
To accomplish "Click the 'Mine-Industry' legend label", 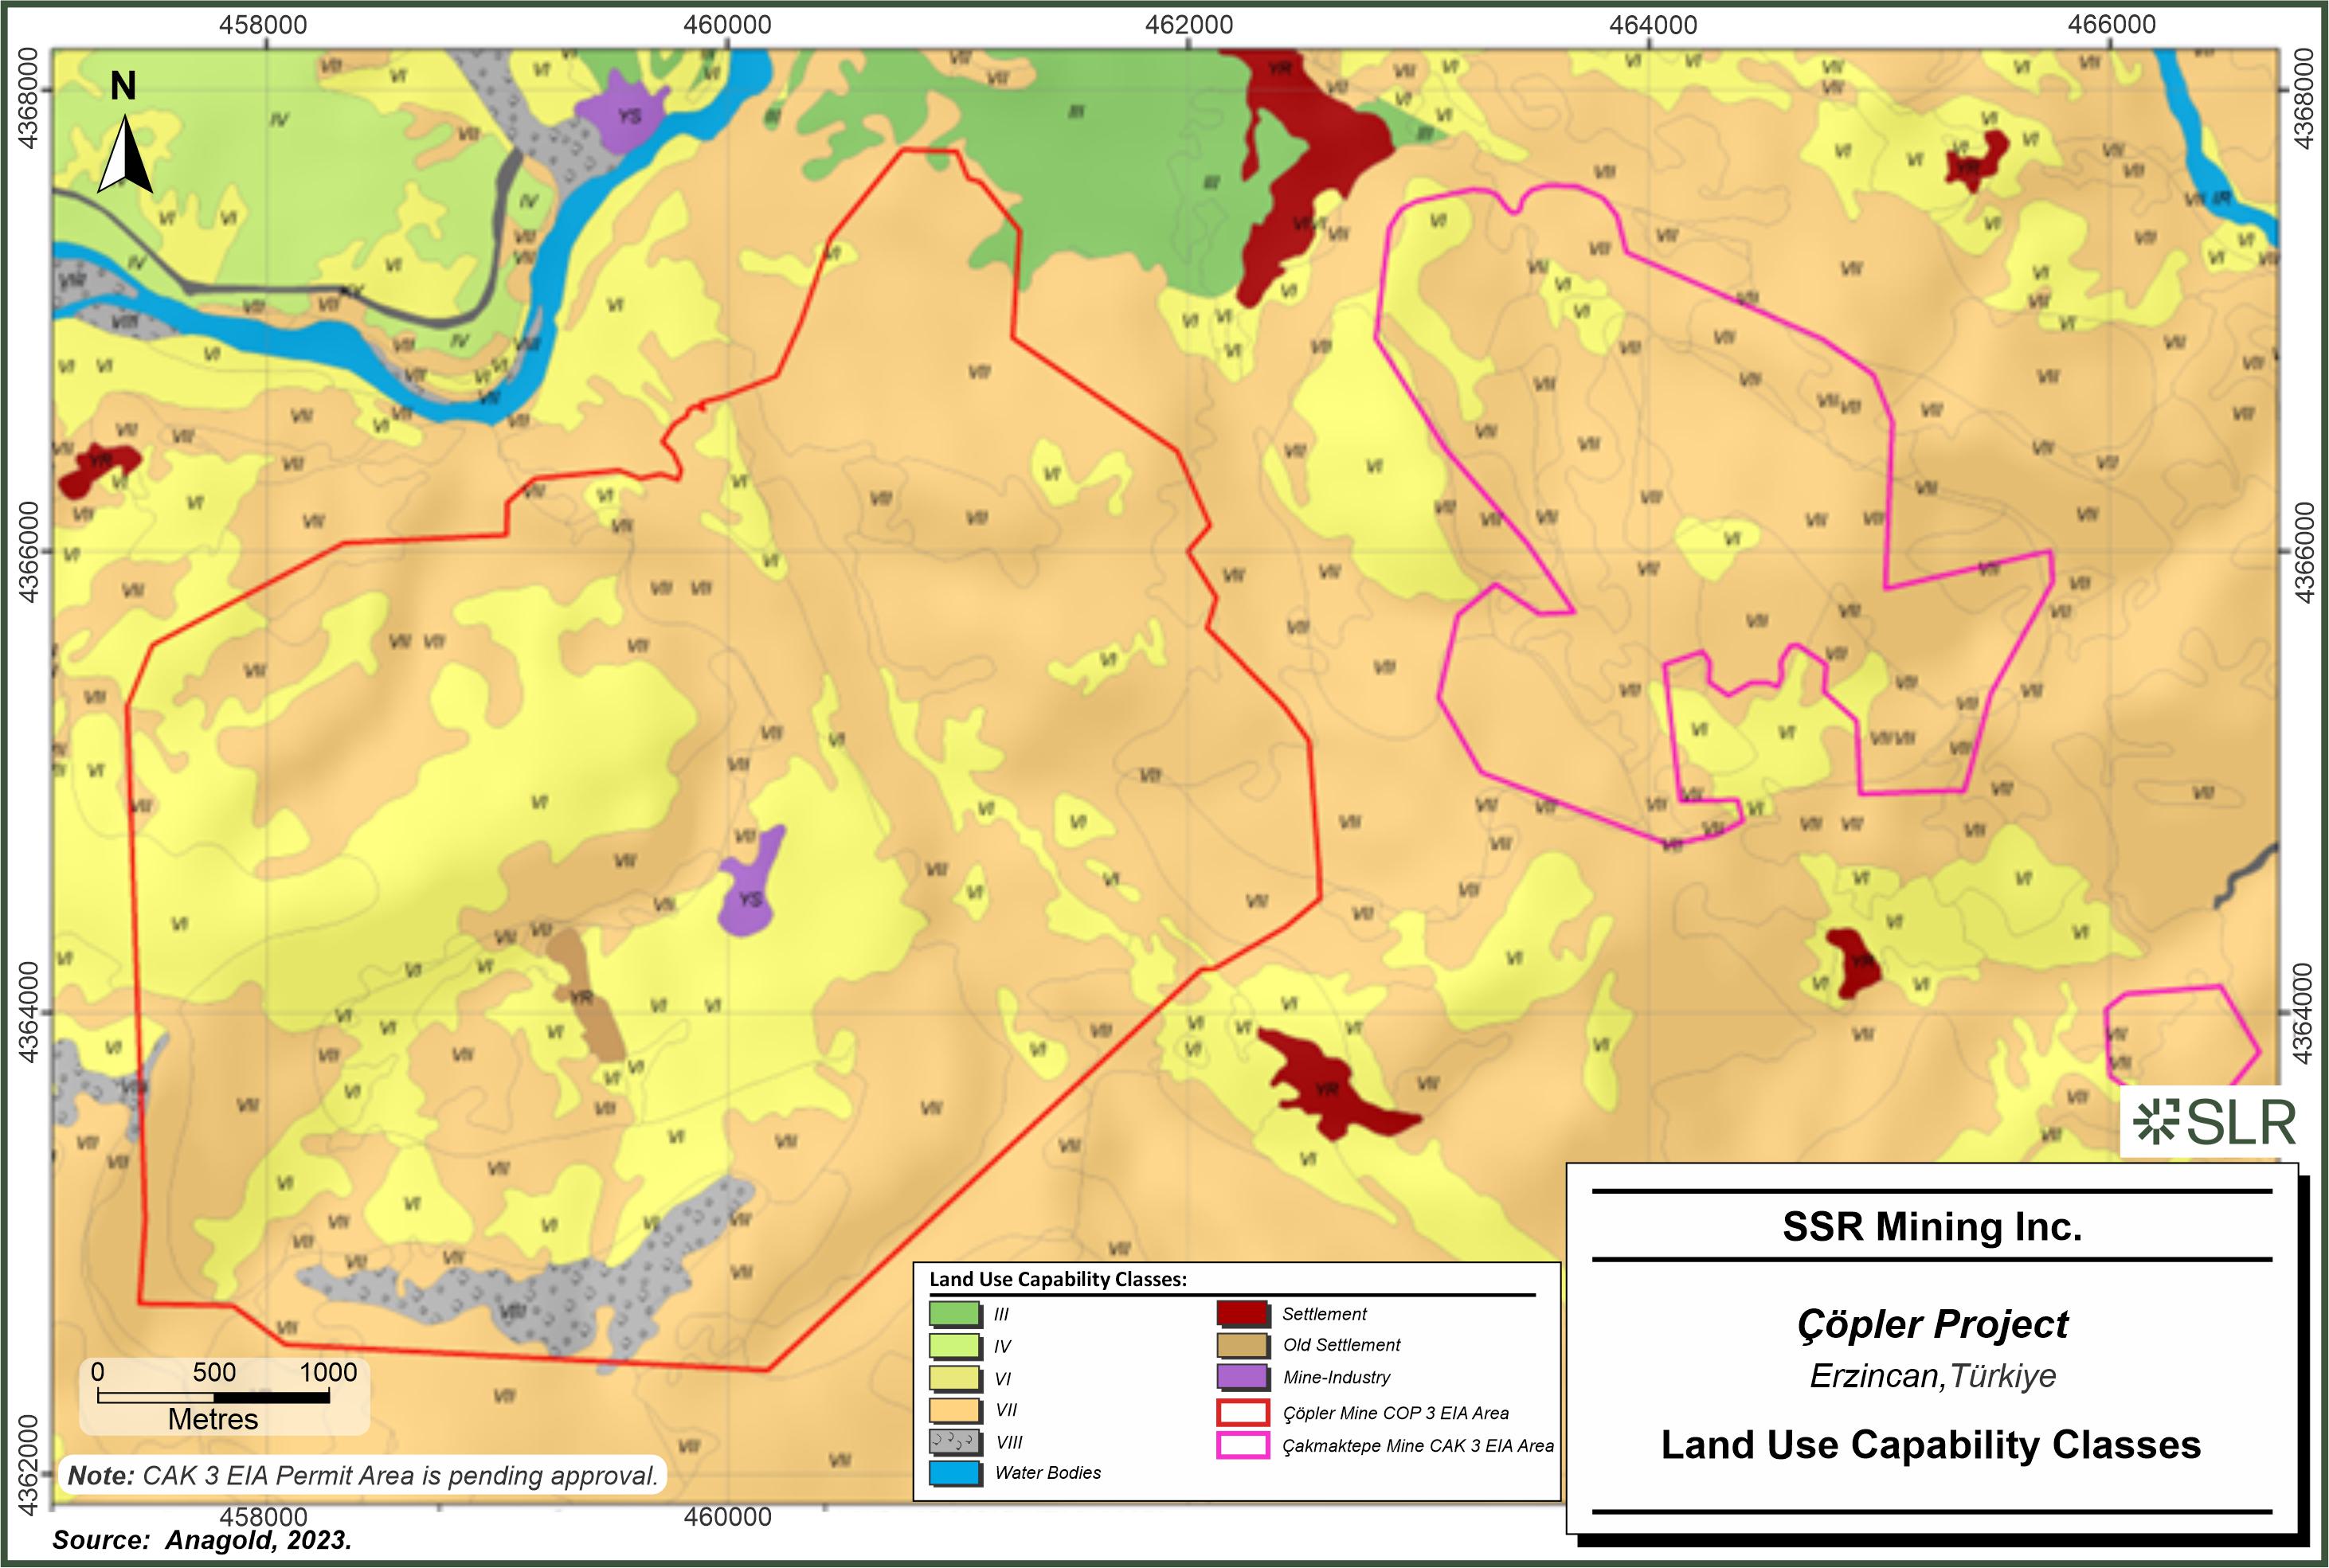I will tap(1337, 1377).
